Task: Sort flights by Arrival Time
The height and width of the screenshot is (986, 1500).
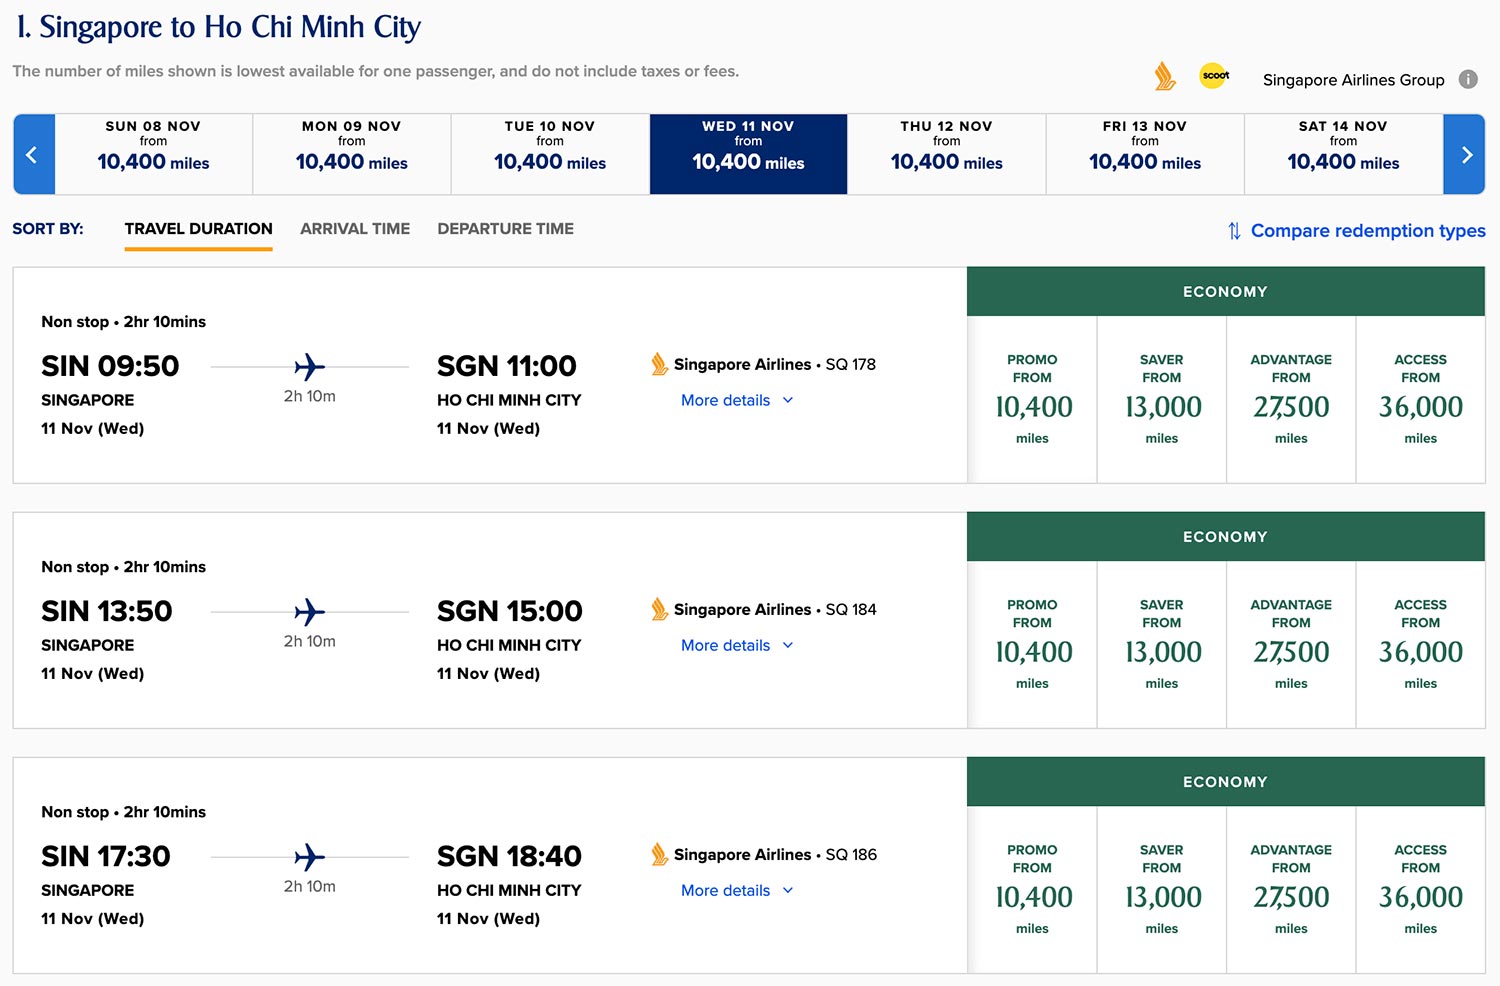Action: (x=355, y=229)
